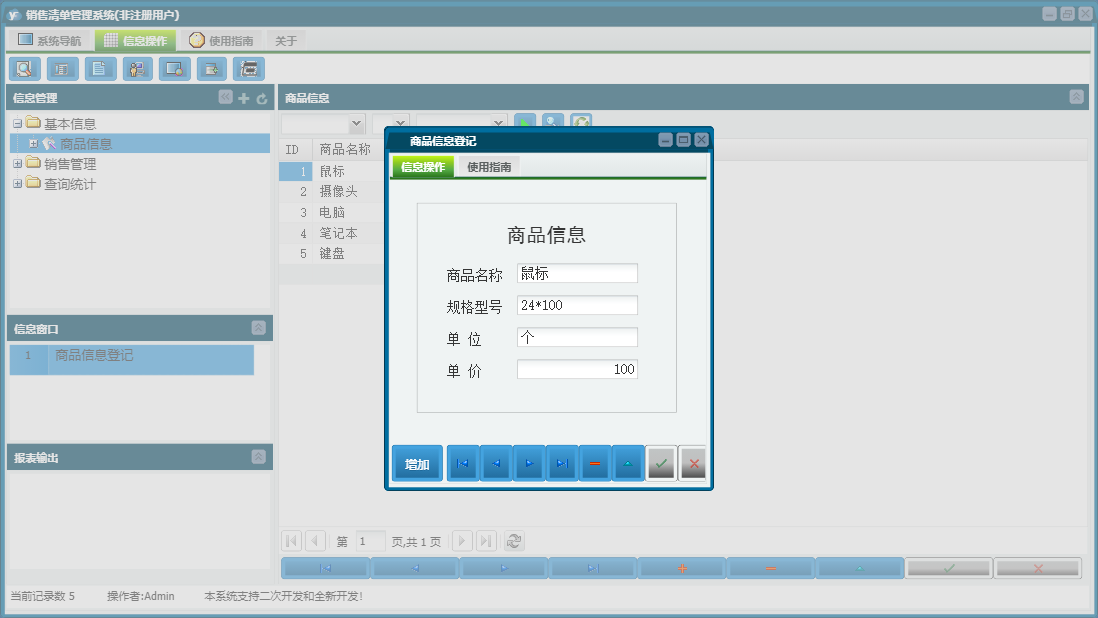Select 查询统计 in the tree
Image resolution: width=1098 pixels, height=618 pixels.
point(70,184)
